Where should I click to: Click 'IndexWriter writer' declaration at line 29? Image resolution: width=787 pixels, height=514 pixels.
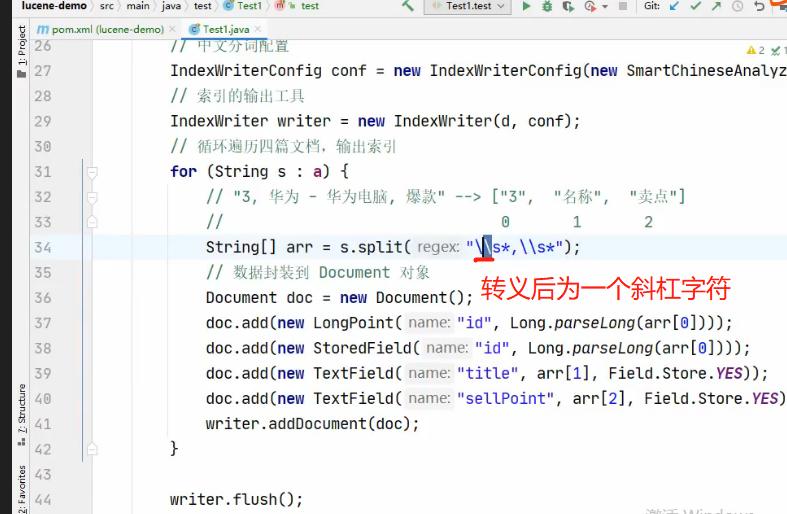click(250, 121)
